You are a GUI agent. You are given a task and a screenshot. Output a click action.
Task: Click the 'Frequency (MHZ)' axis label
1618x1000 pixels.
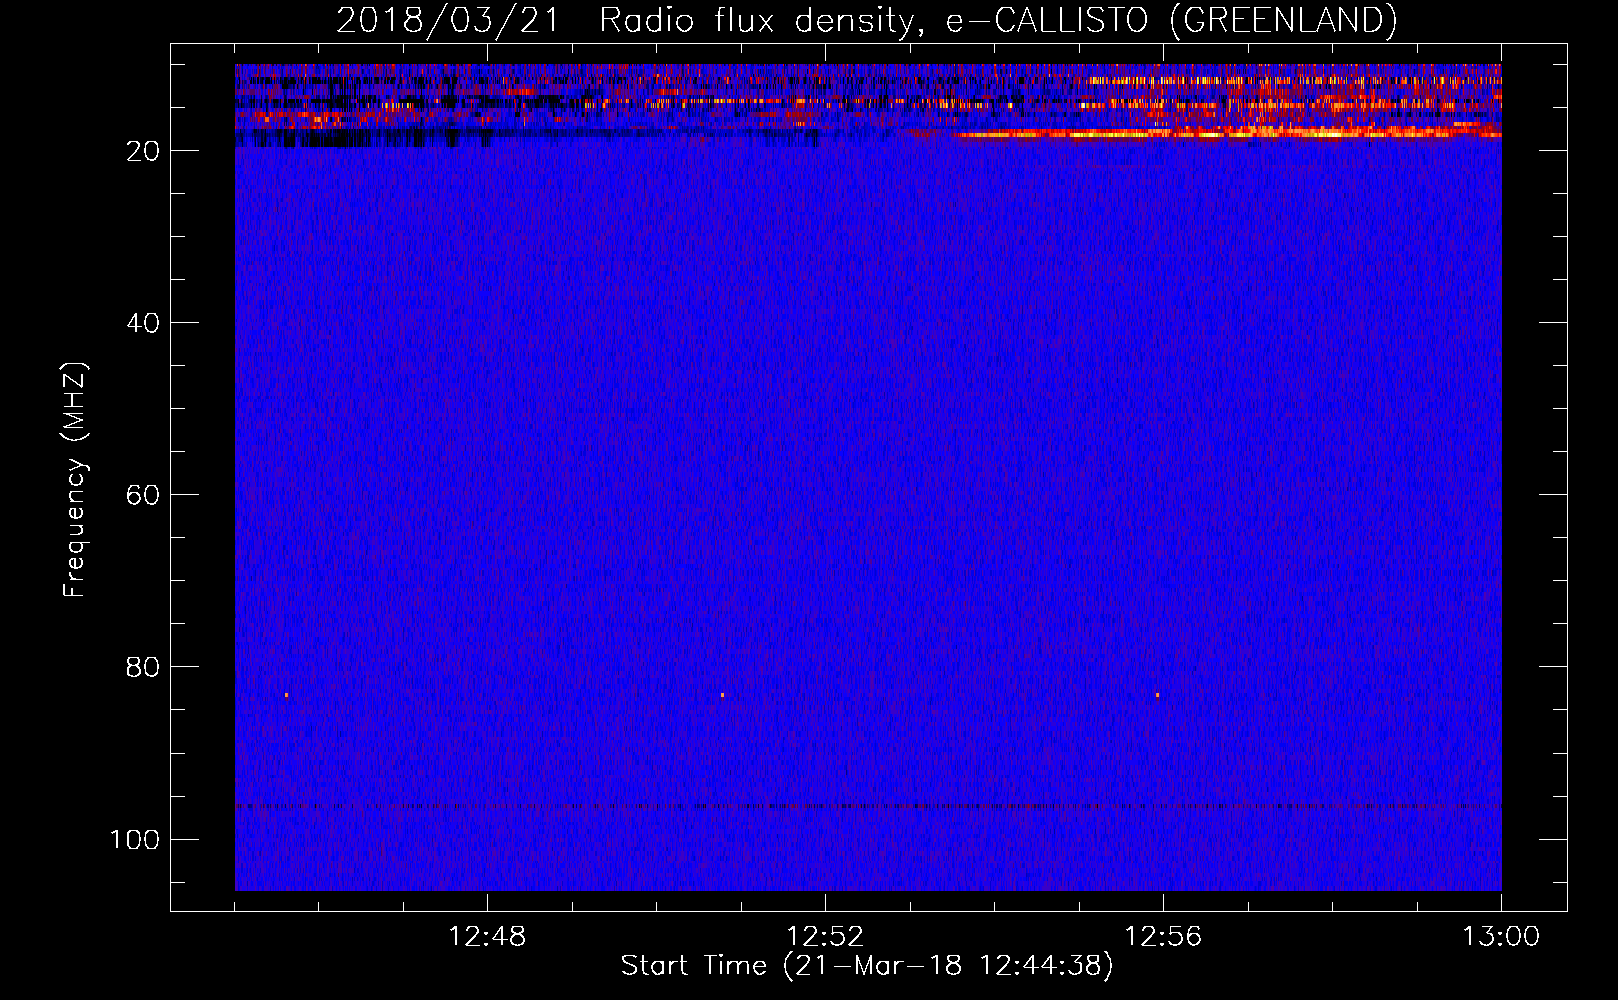tap(75, 480)
